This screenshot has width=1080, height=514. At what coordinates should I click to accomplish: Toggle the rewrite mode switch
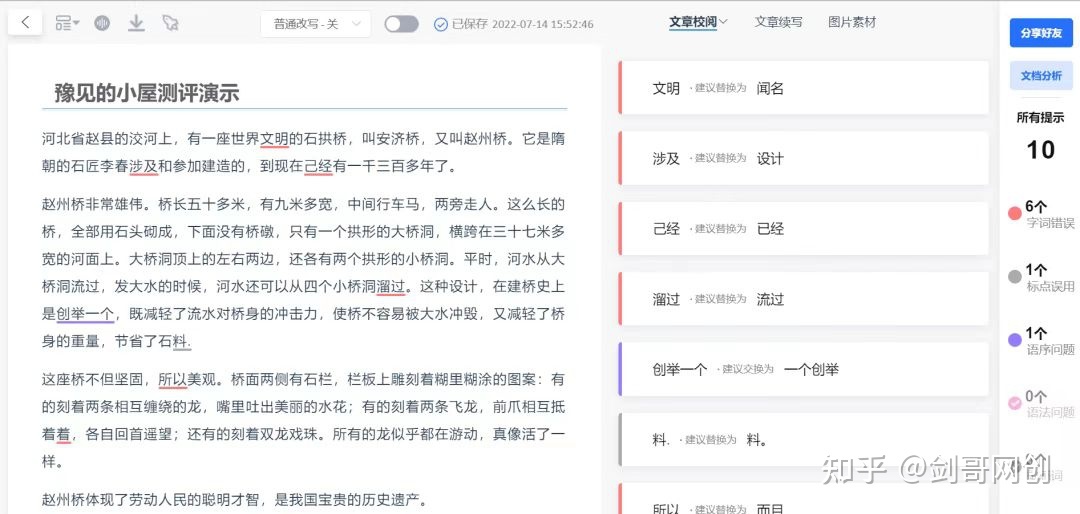401,24
